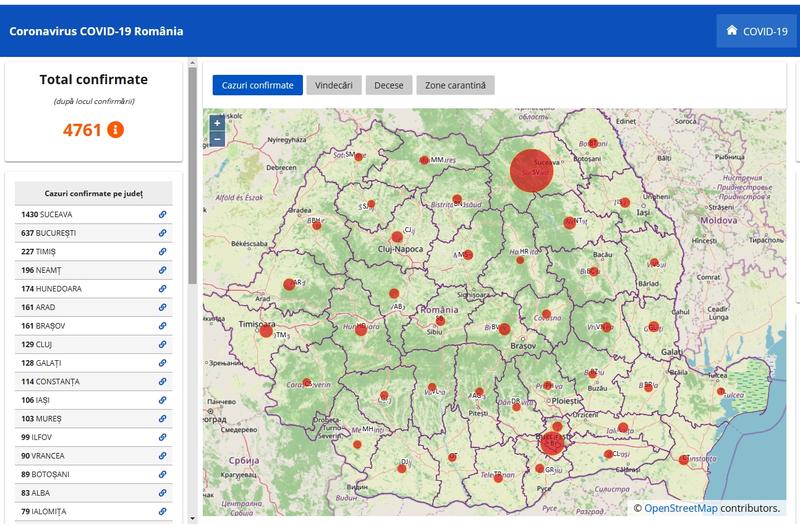Viewport: 800px width, 526px height.
Task: Switch to the Decese tab
Action: click(388, 85)
